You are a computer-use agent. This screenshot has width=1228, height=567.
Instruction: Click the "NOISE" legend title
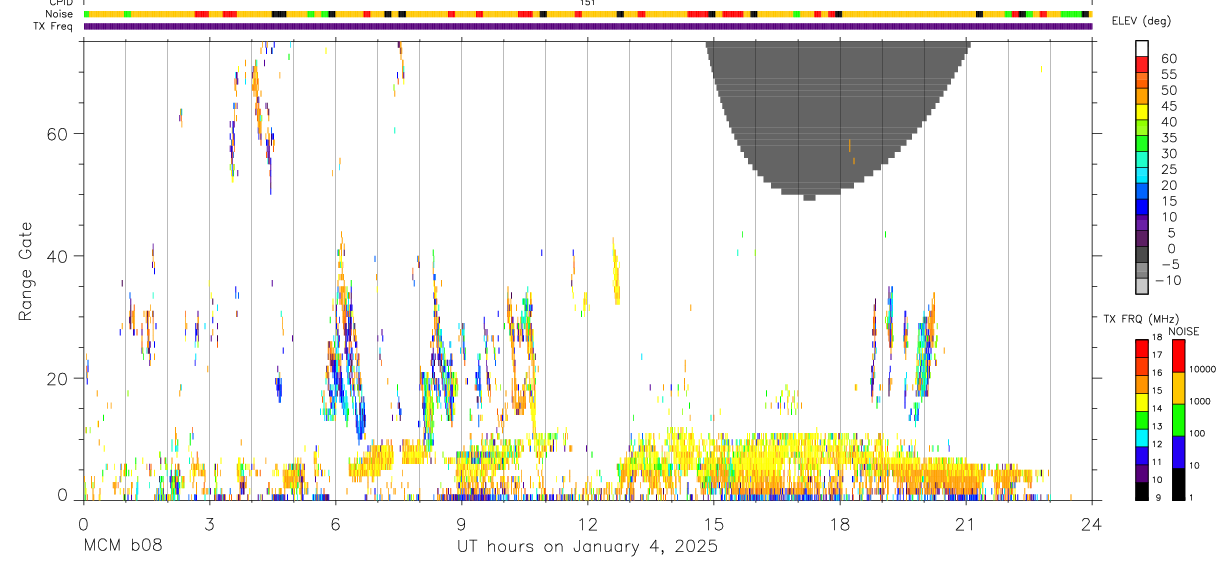(x=1183, y=331)
